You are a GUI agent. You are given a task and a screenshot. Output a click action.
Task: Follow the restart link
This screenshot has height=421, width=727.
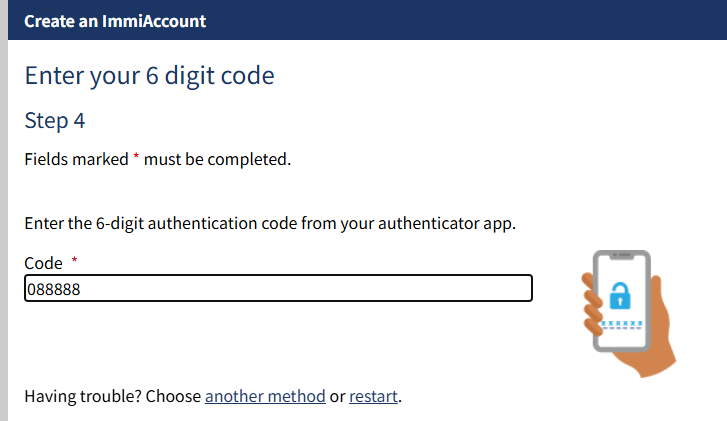click(373, 396)
